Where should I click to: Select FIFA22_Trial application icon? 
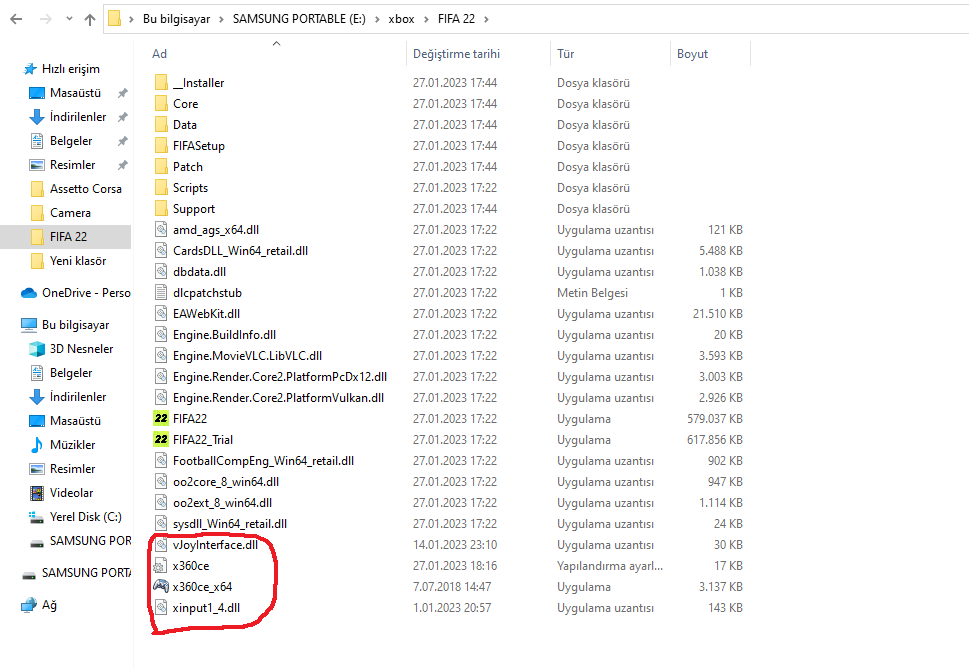161,439
